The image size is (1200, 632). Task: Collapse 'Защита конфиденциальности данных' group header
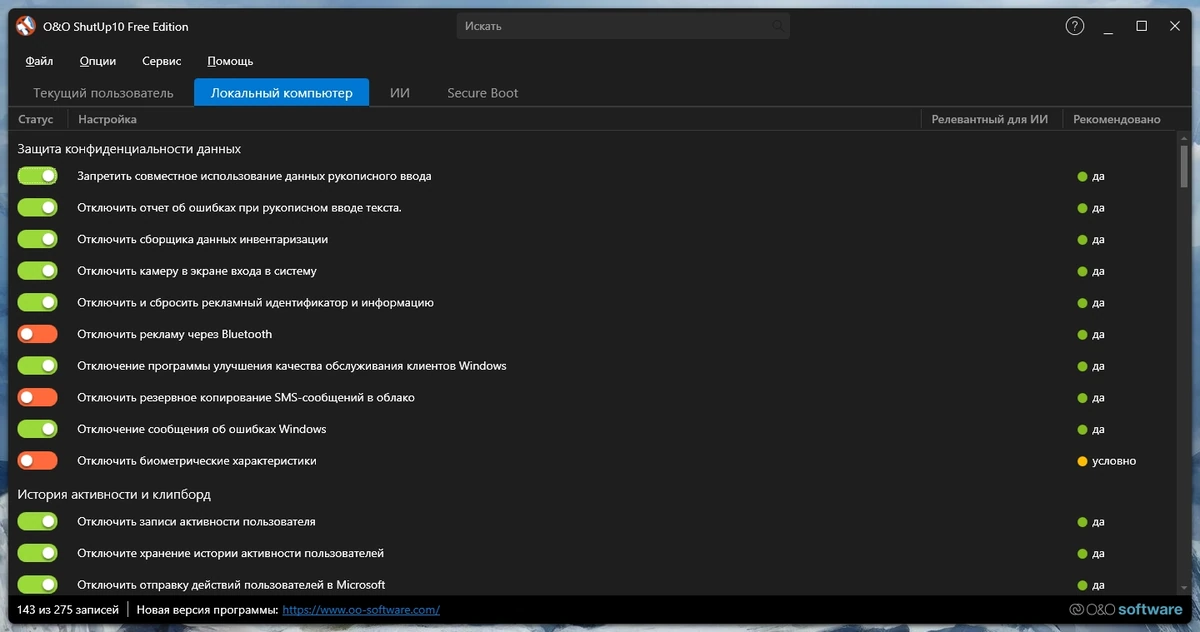(129, 149)
